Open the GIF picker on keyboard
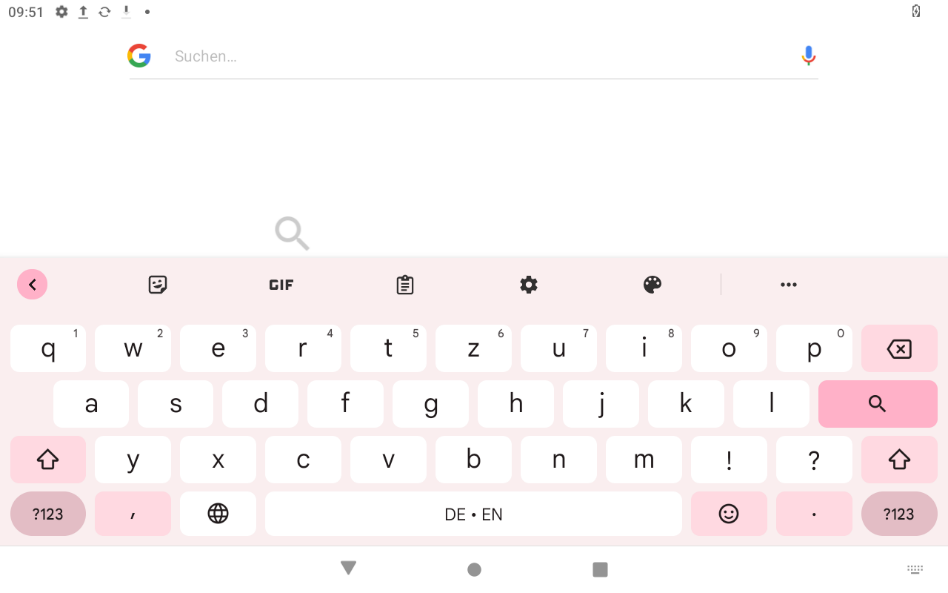 (281, 285)
